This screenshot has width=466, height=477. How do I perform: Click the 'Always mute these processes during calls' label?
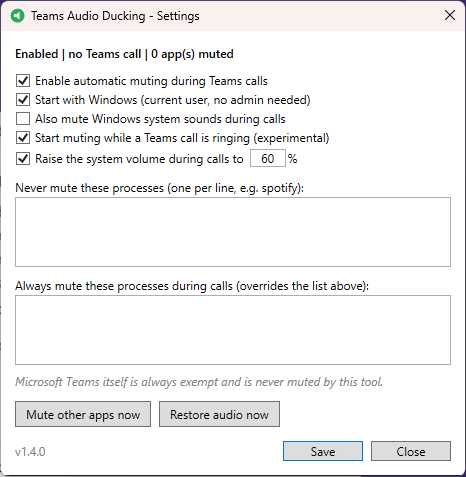coord(192,286)
